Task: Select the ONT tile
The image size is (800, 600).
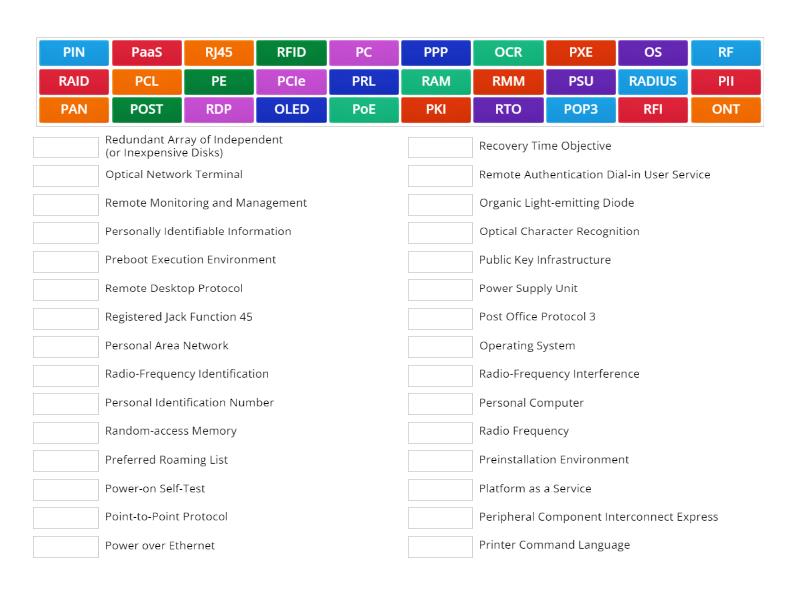Action: [726, 110]
